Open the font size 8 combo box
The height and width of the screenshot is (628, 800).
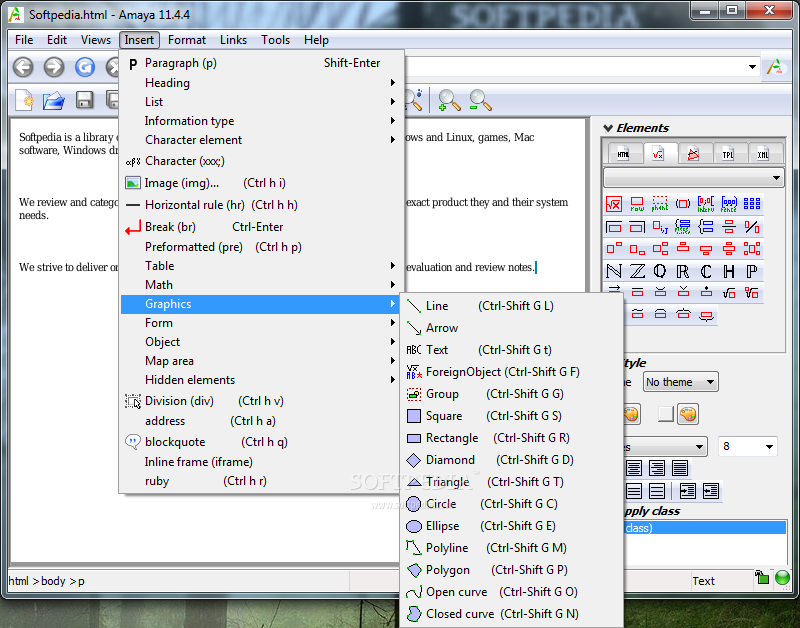pos(747,447)
